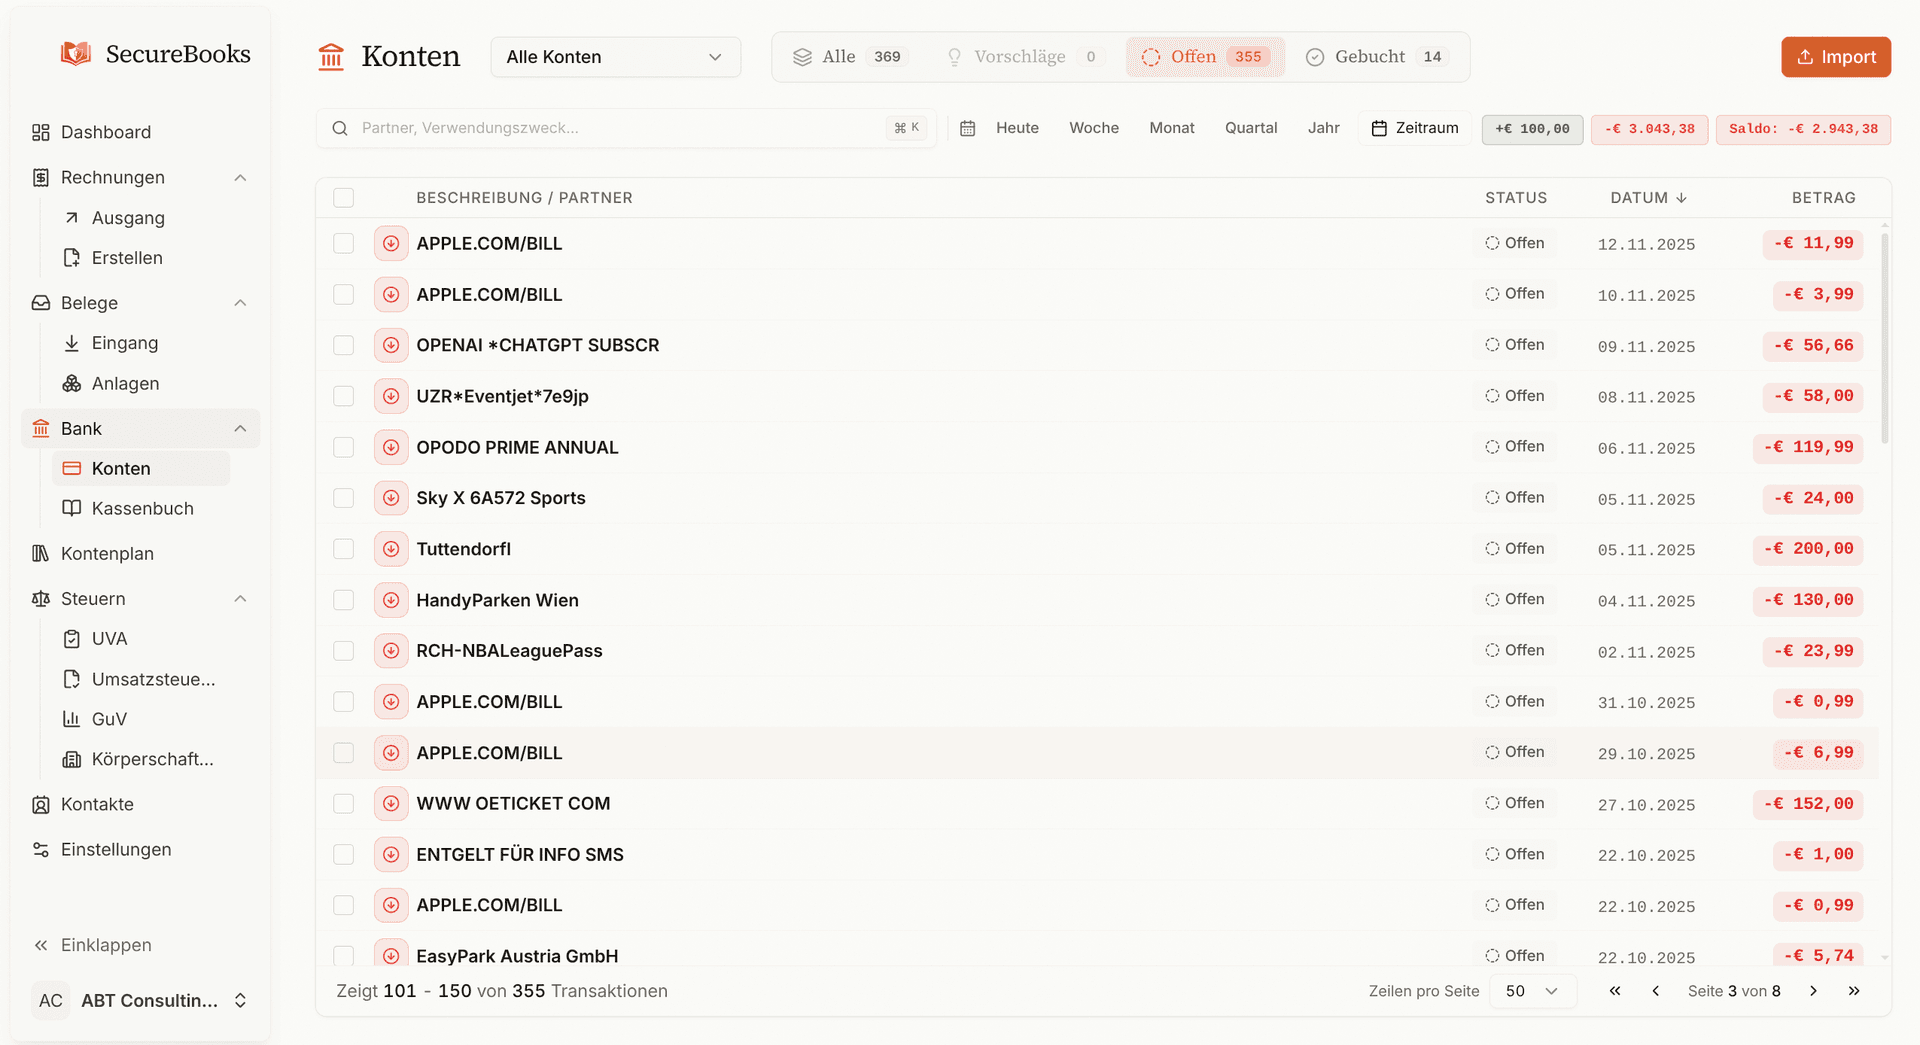Viewport: 1920px width, 1045px height.
Task: Click the income total +€ 100,00 badge
Action: [x=1532, y=129]
